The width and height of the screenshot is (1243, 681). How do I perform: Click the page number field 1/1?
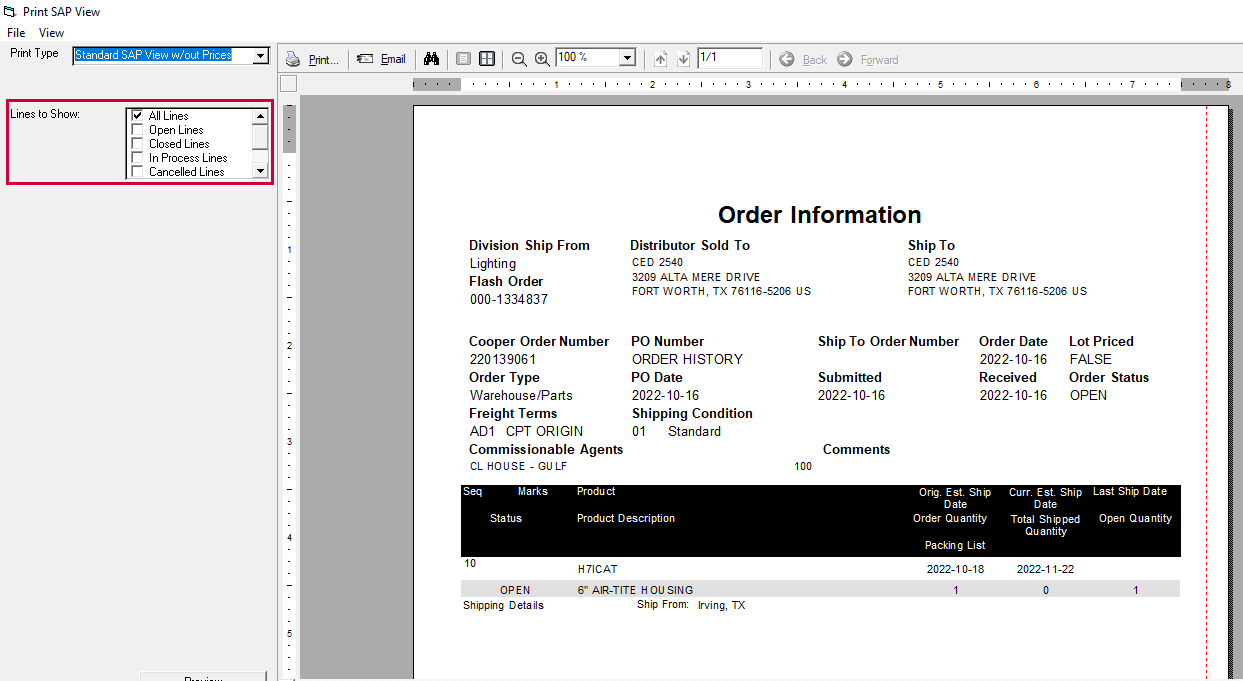(x=730, y=58)
